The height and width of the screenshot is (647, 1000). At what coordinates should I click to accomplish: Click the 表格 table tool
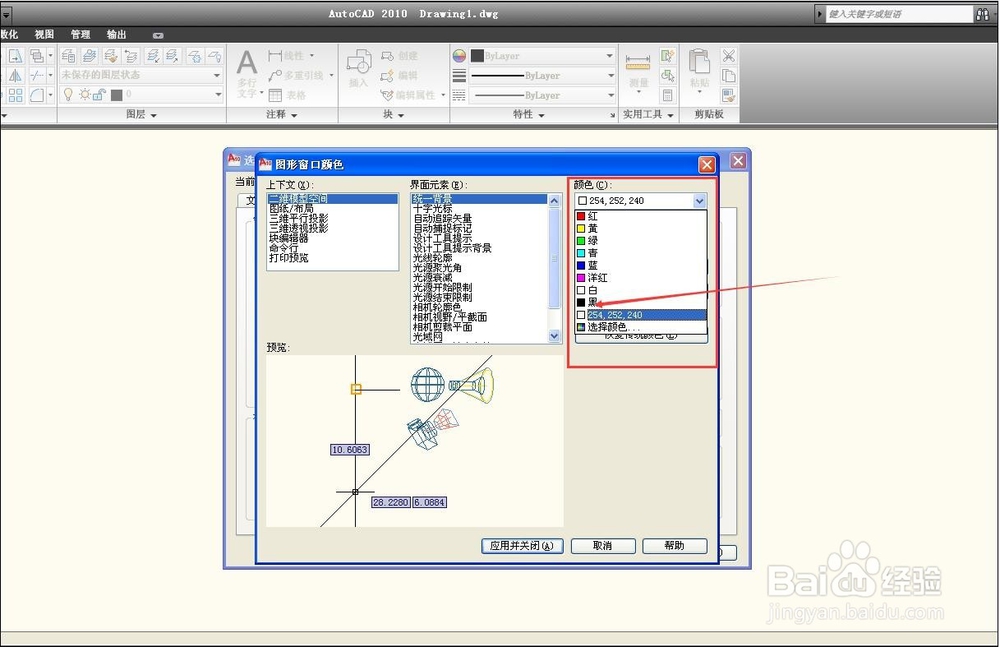[x=288, y=95]
